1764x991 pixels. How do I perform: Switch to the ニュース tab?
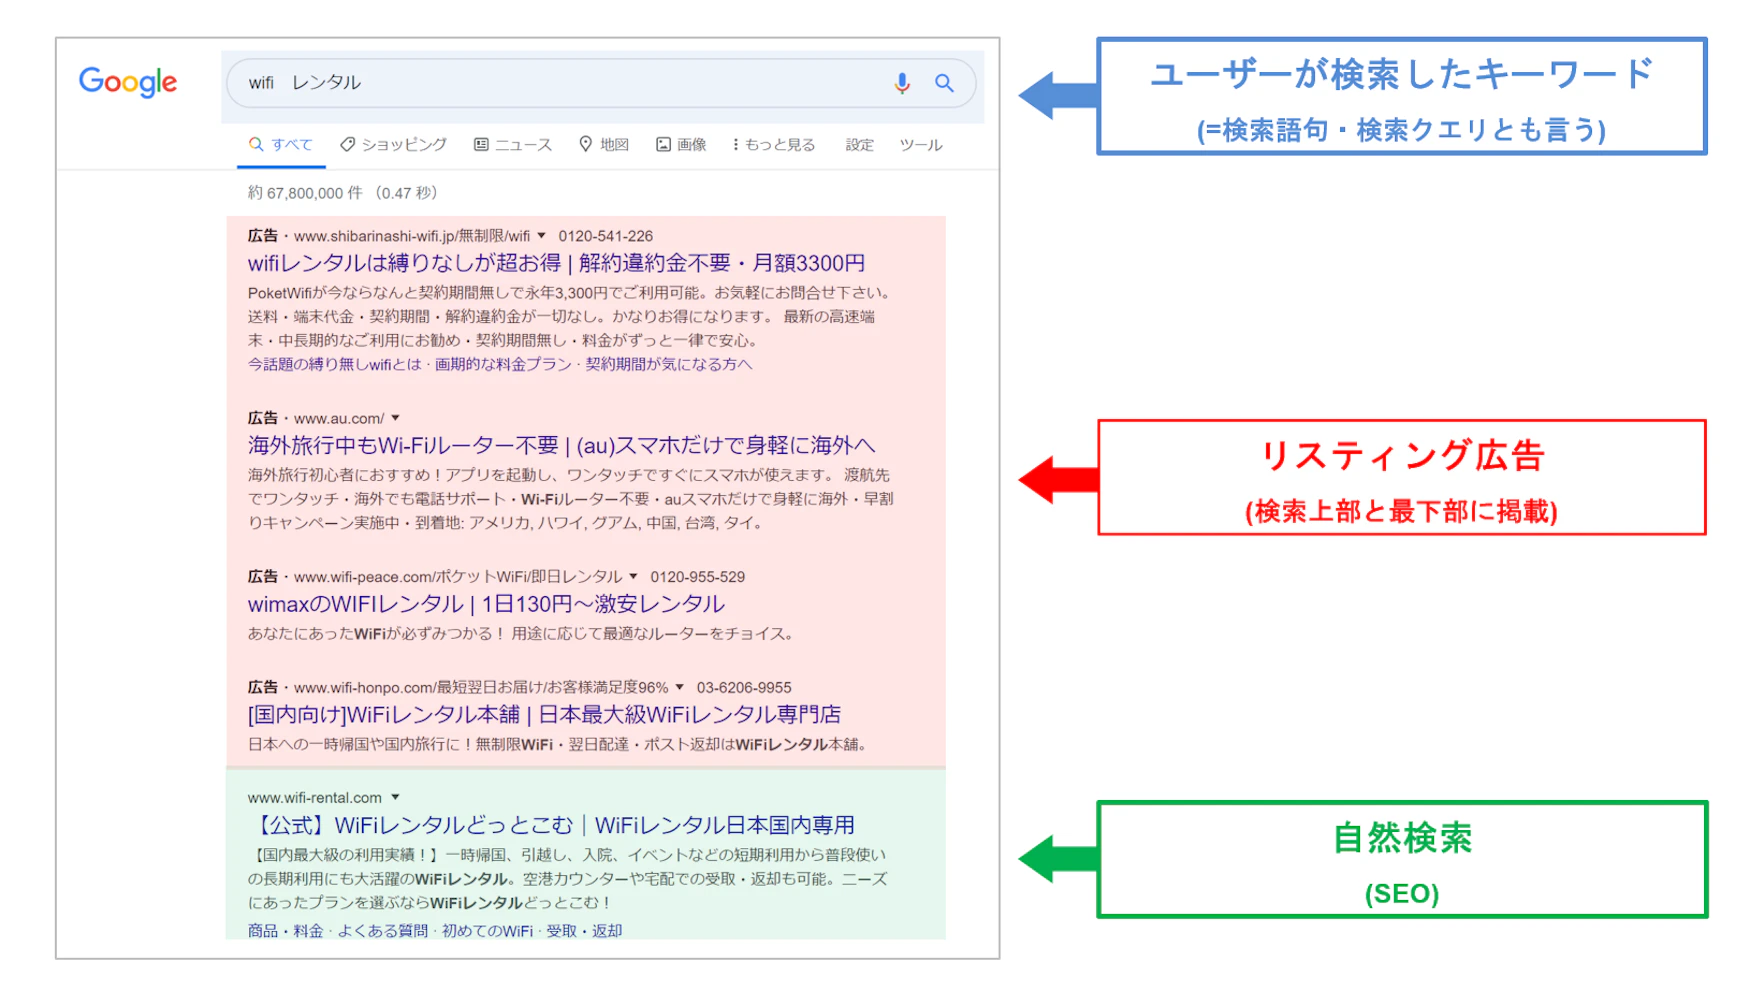pos(513,145)
